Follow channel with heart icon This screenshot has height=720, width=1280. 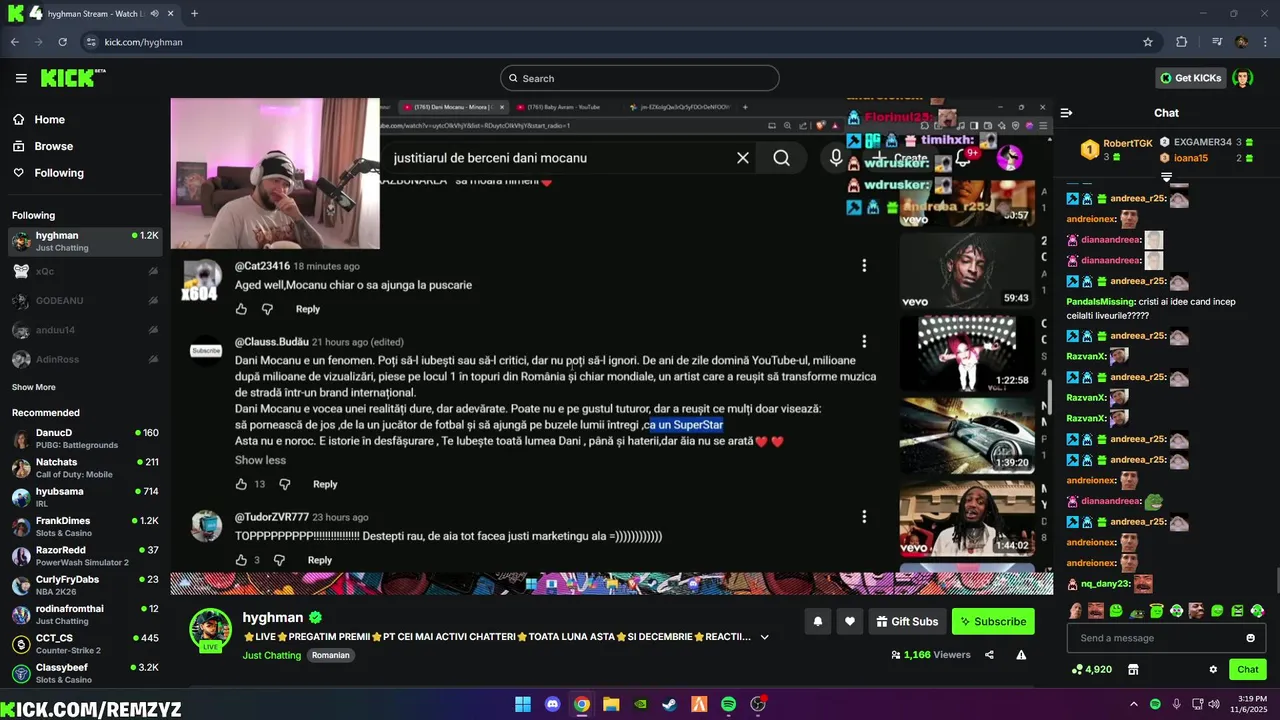(849, 621)
